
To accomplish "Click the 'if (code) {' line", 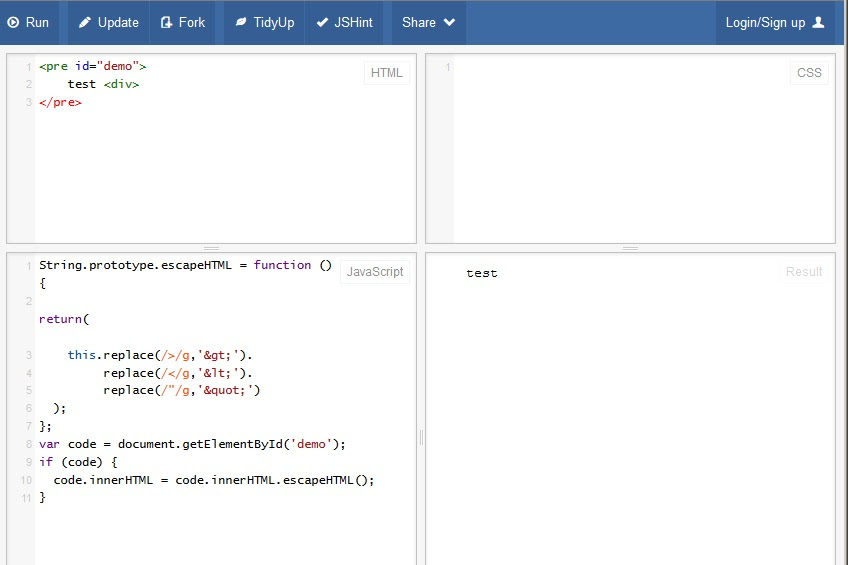I will [78, 462].
